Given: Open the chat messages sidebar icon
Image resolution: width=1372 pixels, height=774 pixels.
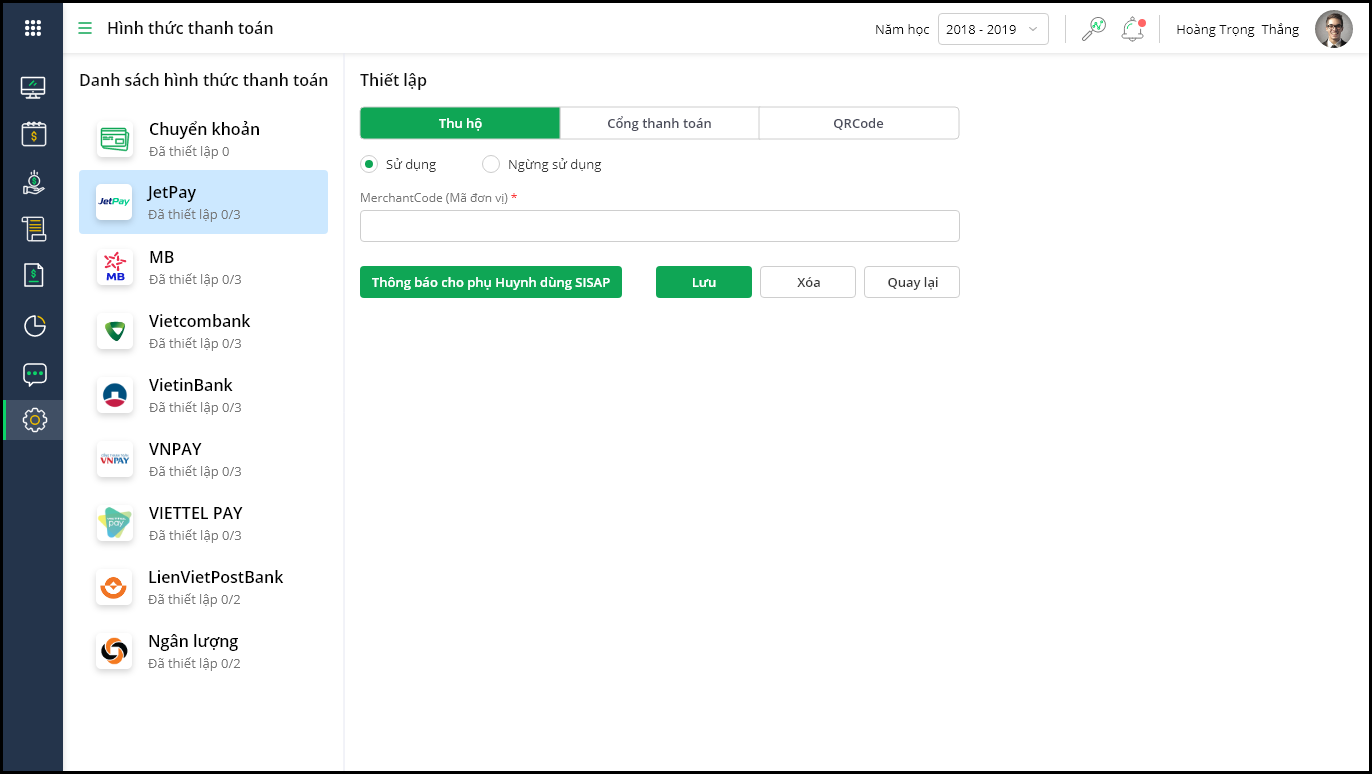Looking at the screenshot, I should pyautogui.click(x=34, y=374).
